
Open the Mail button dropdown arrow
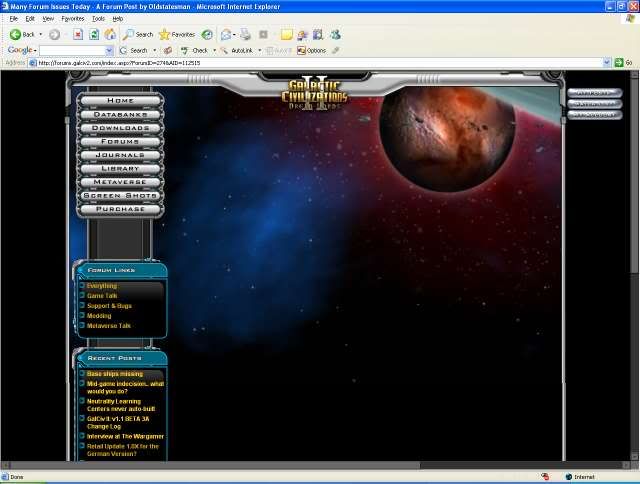coord(234,35)
